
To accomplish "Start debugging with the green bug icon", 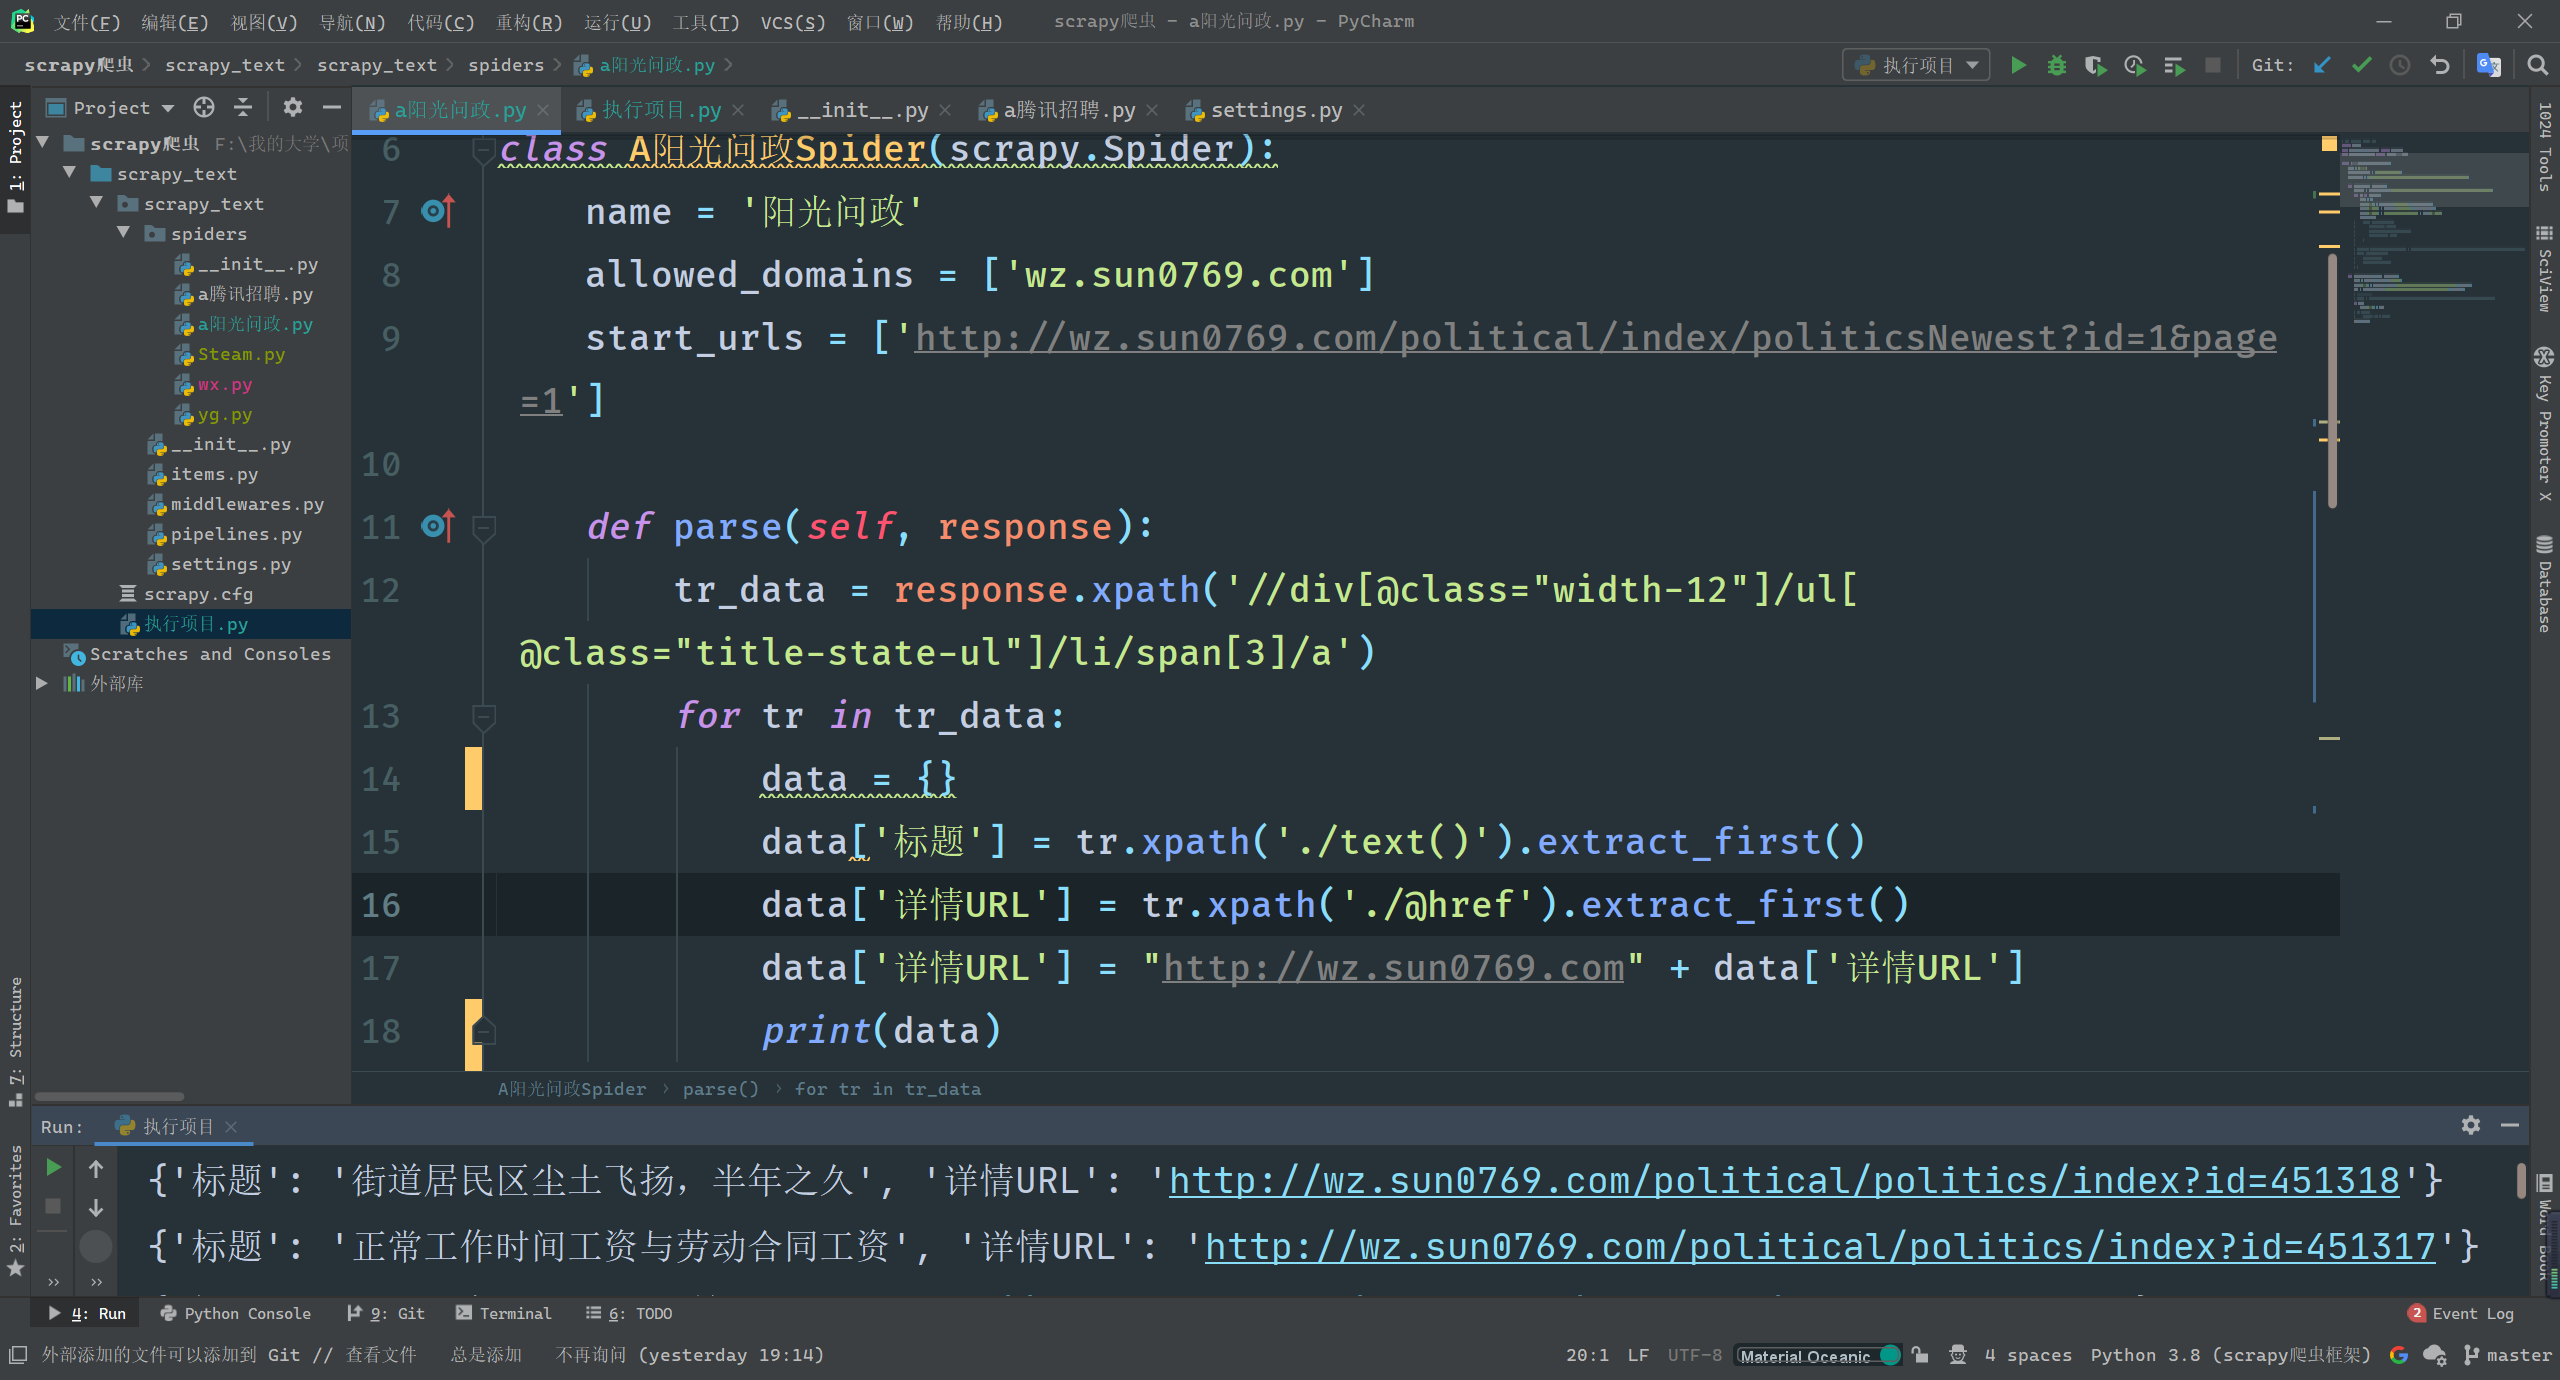I will pyautogui.click(x=2056, y=65).
